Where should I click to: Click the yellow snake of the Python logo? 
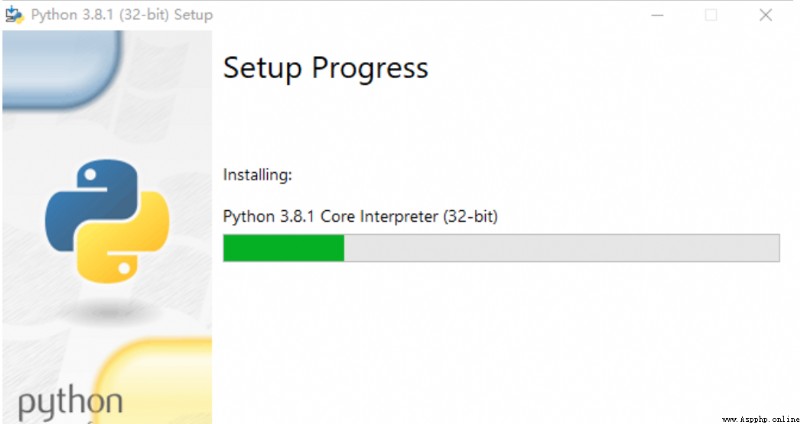pyautogui.click(x=124, y=238)
